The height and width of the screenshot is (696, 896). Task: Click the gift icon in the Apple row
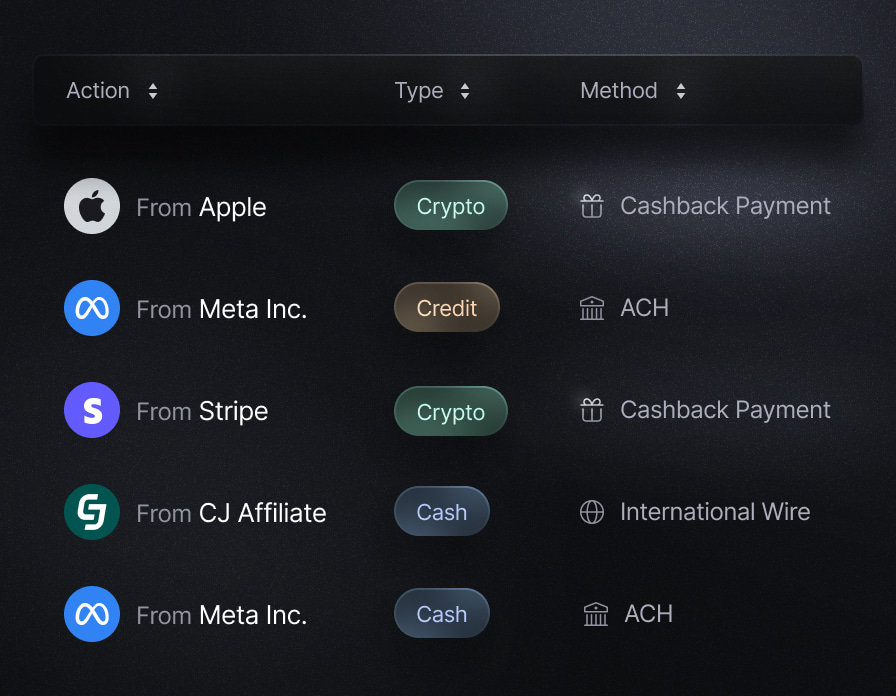[x=592, y=206]
